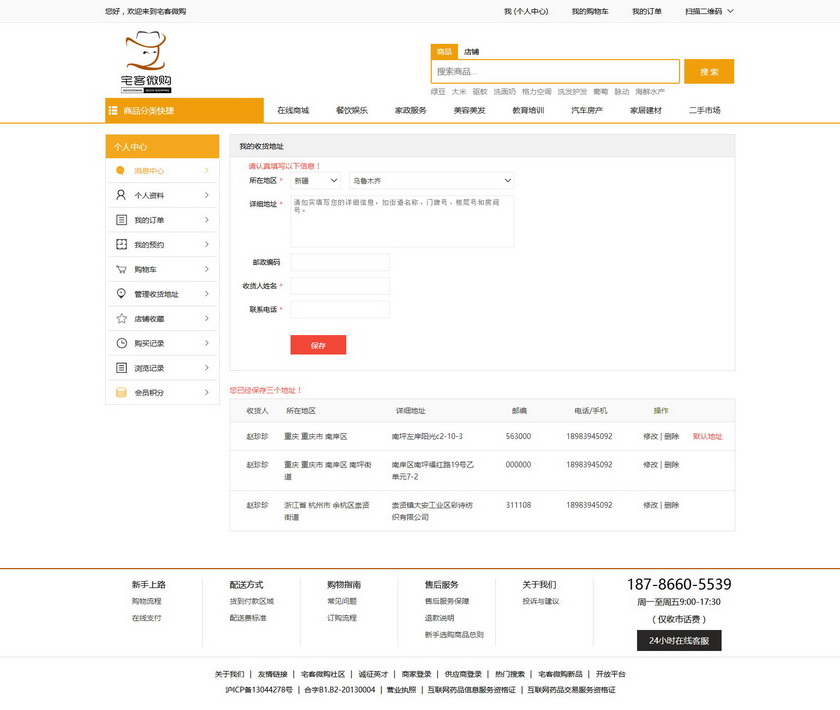Viewport: 840px width, 710px height.
Task: Click 删除 for the 563000 address row
Action: (672, 436)
